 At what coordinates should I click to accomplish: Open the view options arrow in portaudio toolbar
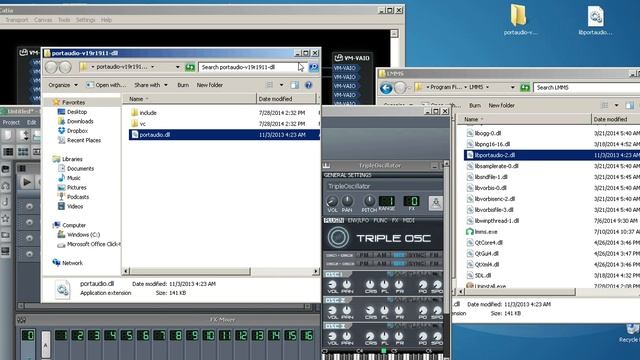coord(281,85)
